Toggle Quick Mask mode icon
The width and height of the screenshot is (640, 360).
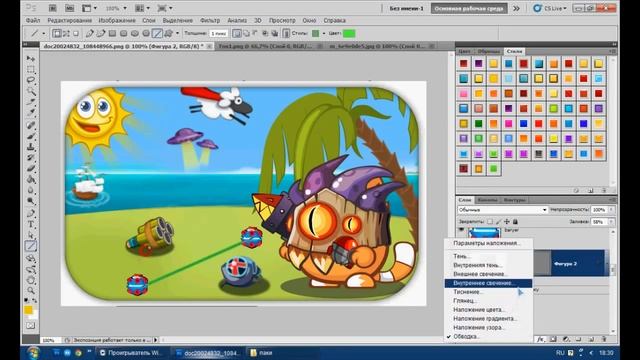click(x=31, y=326)
